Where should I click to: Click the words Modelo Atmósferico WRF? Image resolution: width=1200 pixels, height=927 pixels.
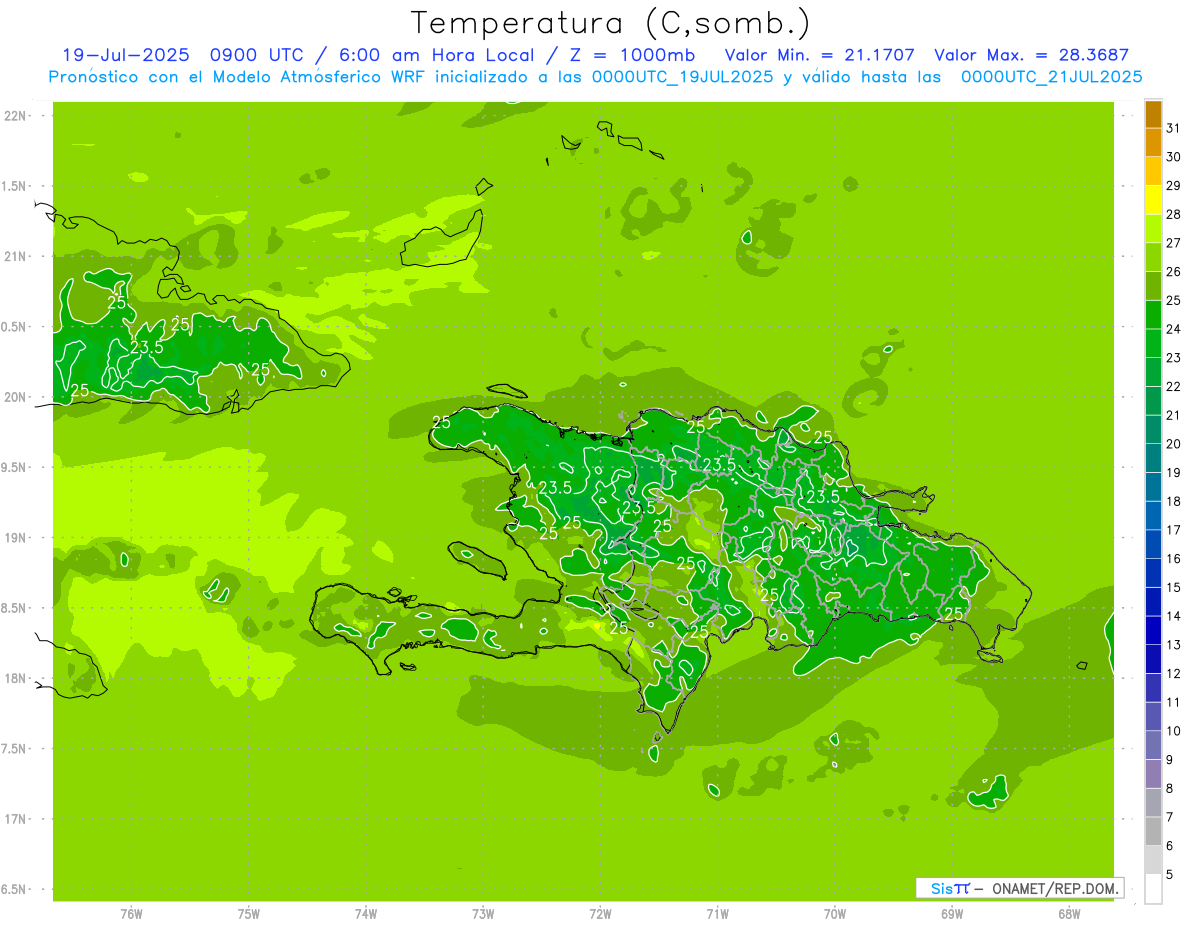click(318, 77)
